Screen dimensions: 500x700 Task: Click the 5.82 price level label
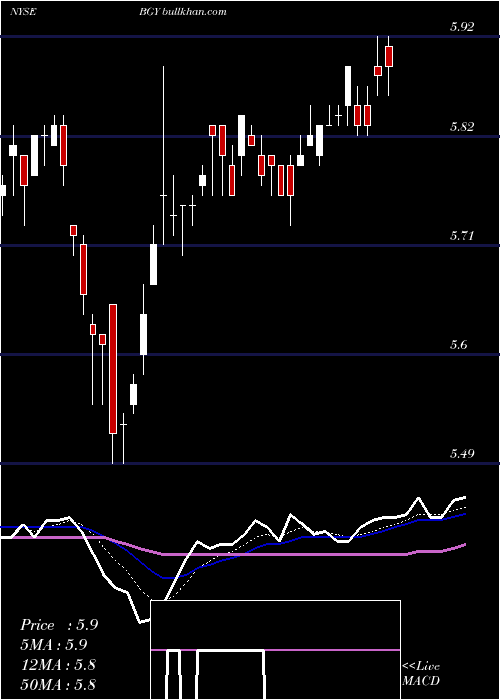[x=462, y=127]
